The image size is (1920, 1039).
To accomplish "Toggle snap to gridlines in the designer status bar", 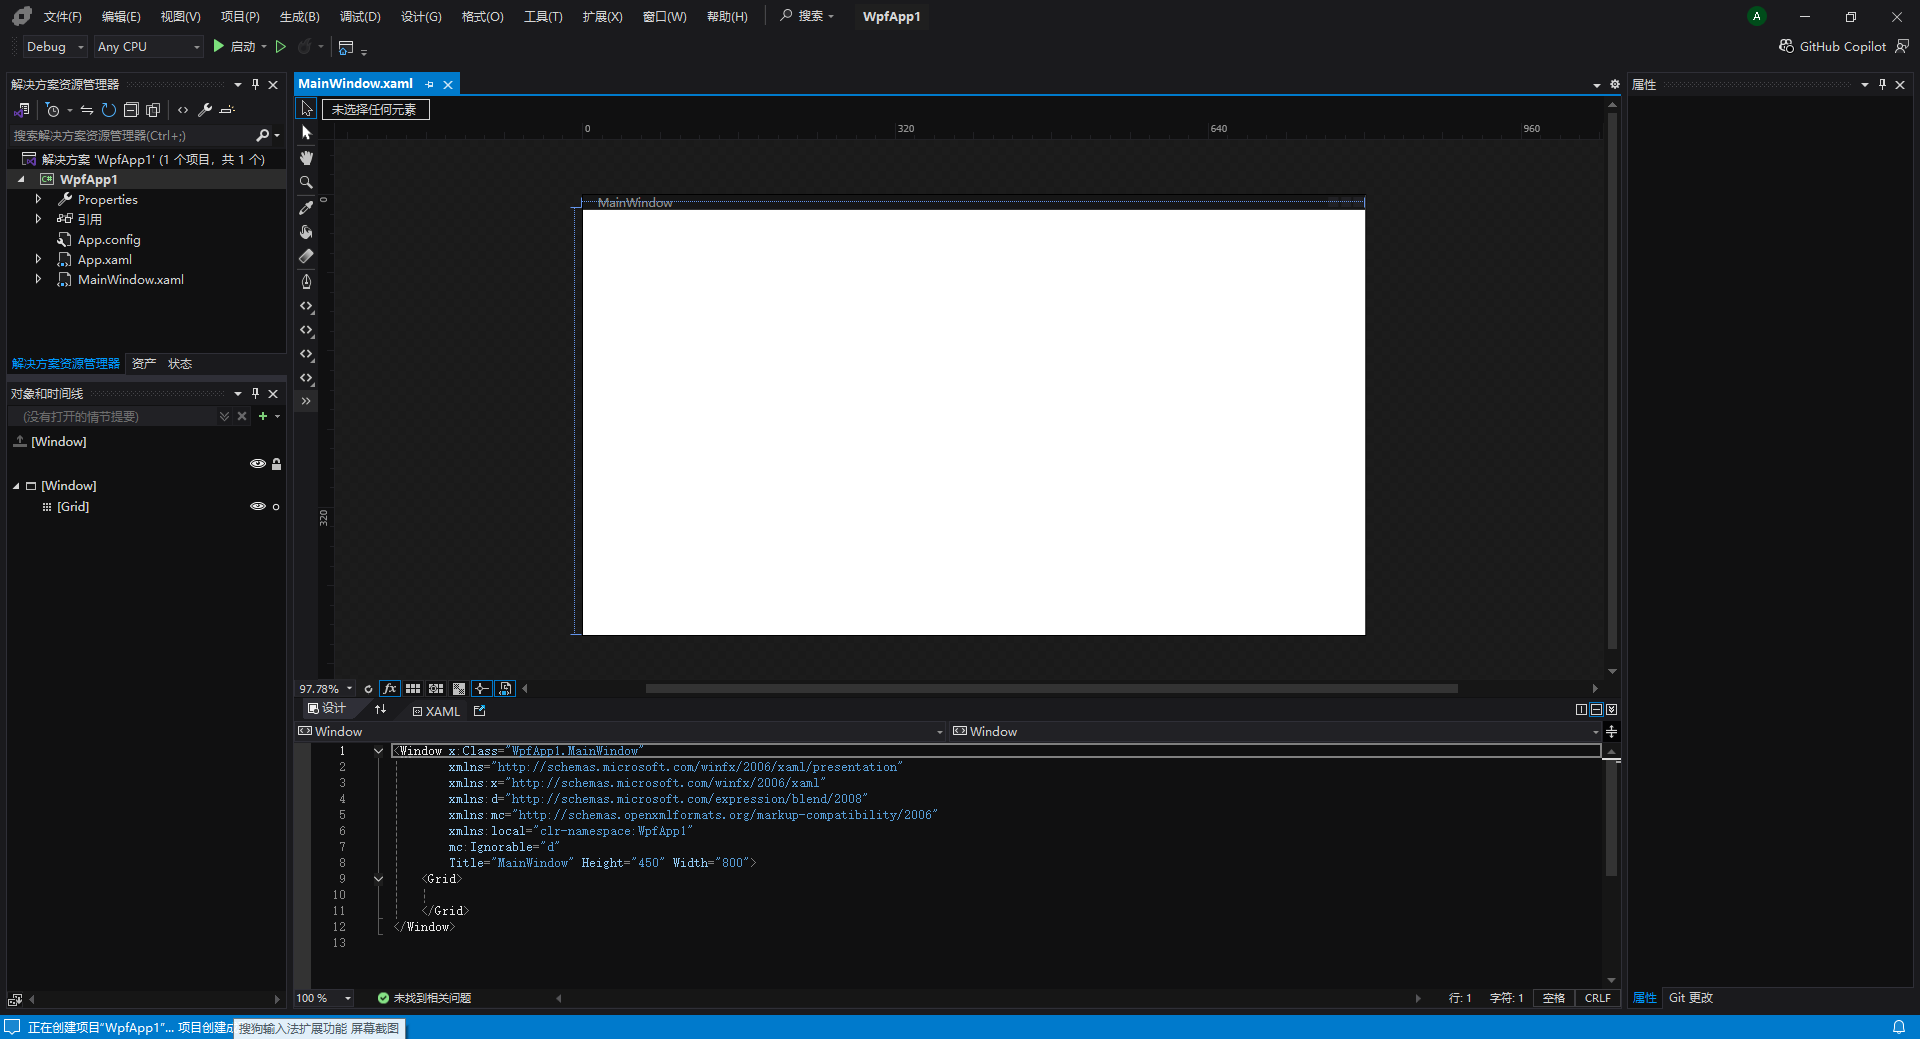I will (x=413, y=689).
